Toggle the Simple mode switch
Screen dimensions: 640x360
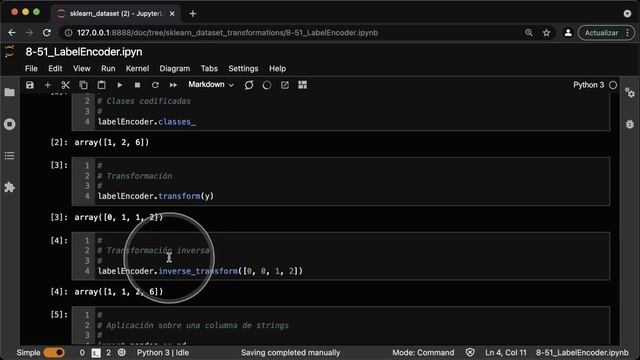coord(54,352)
